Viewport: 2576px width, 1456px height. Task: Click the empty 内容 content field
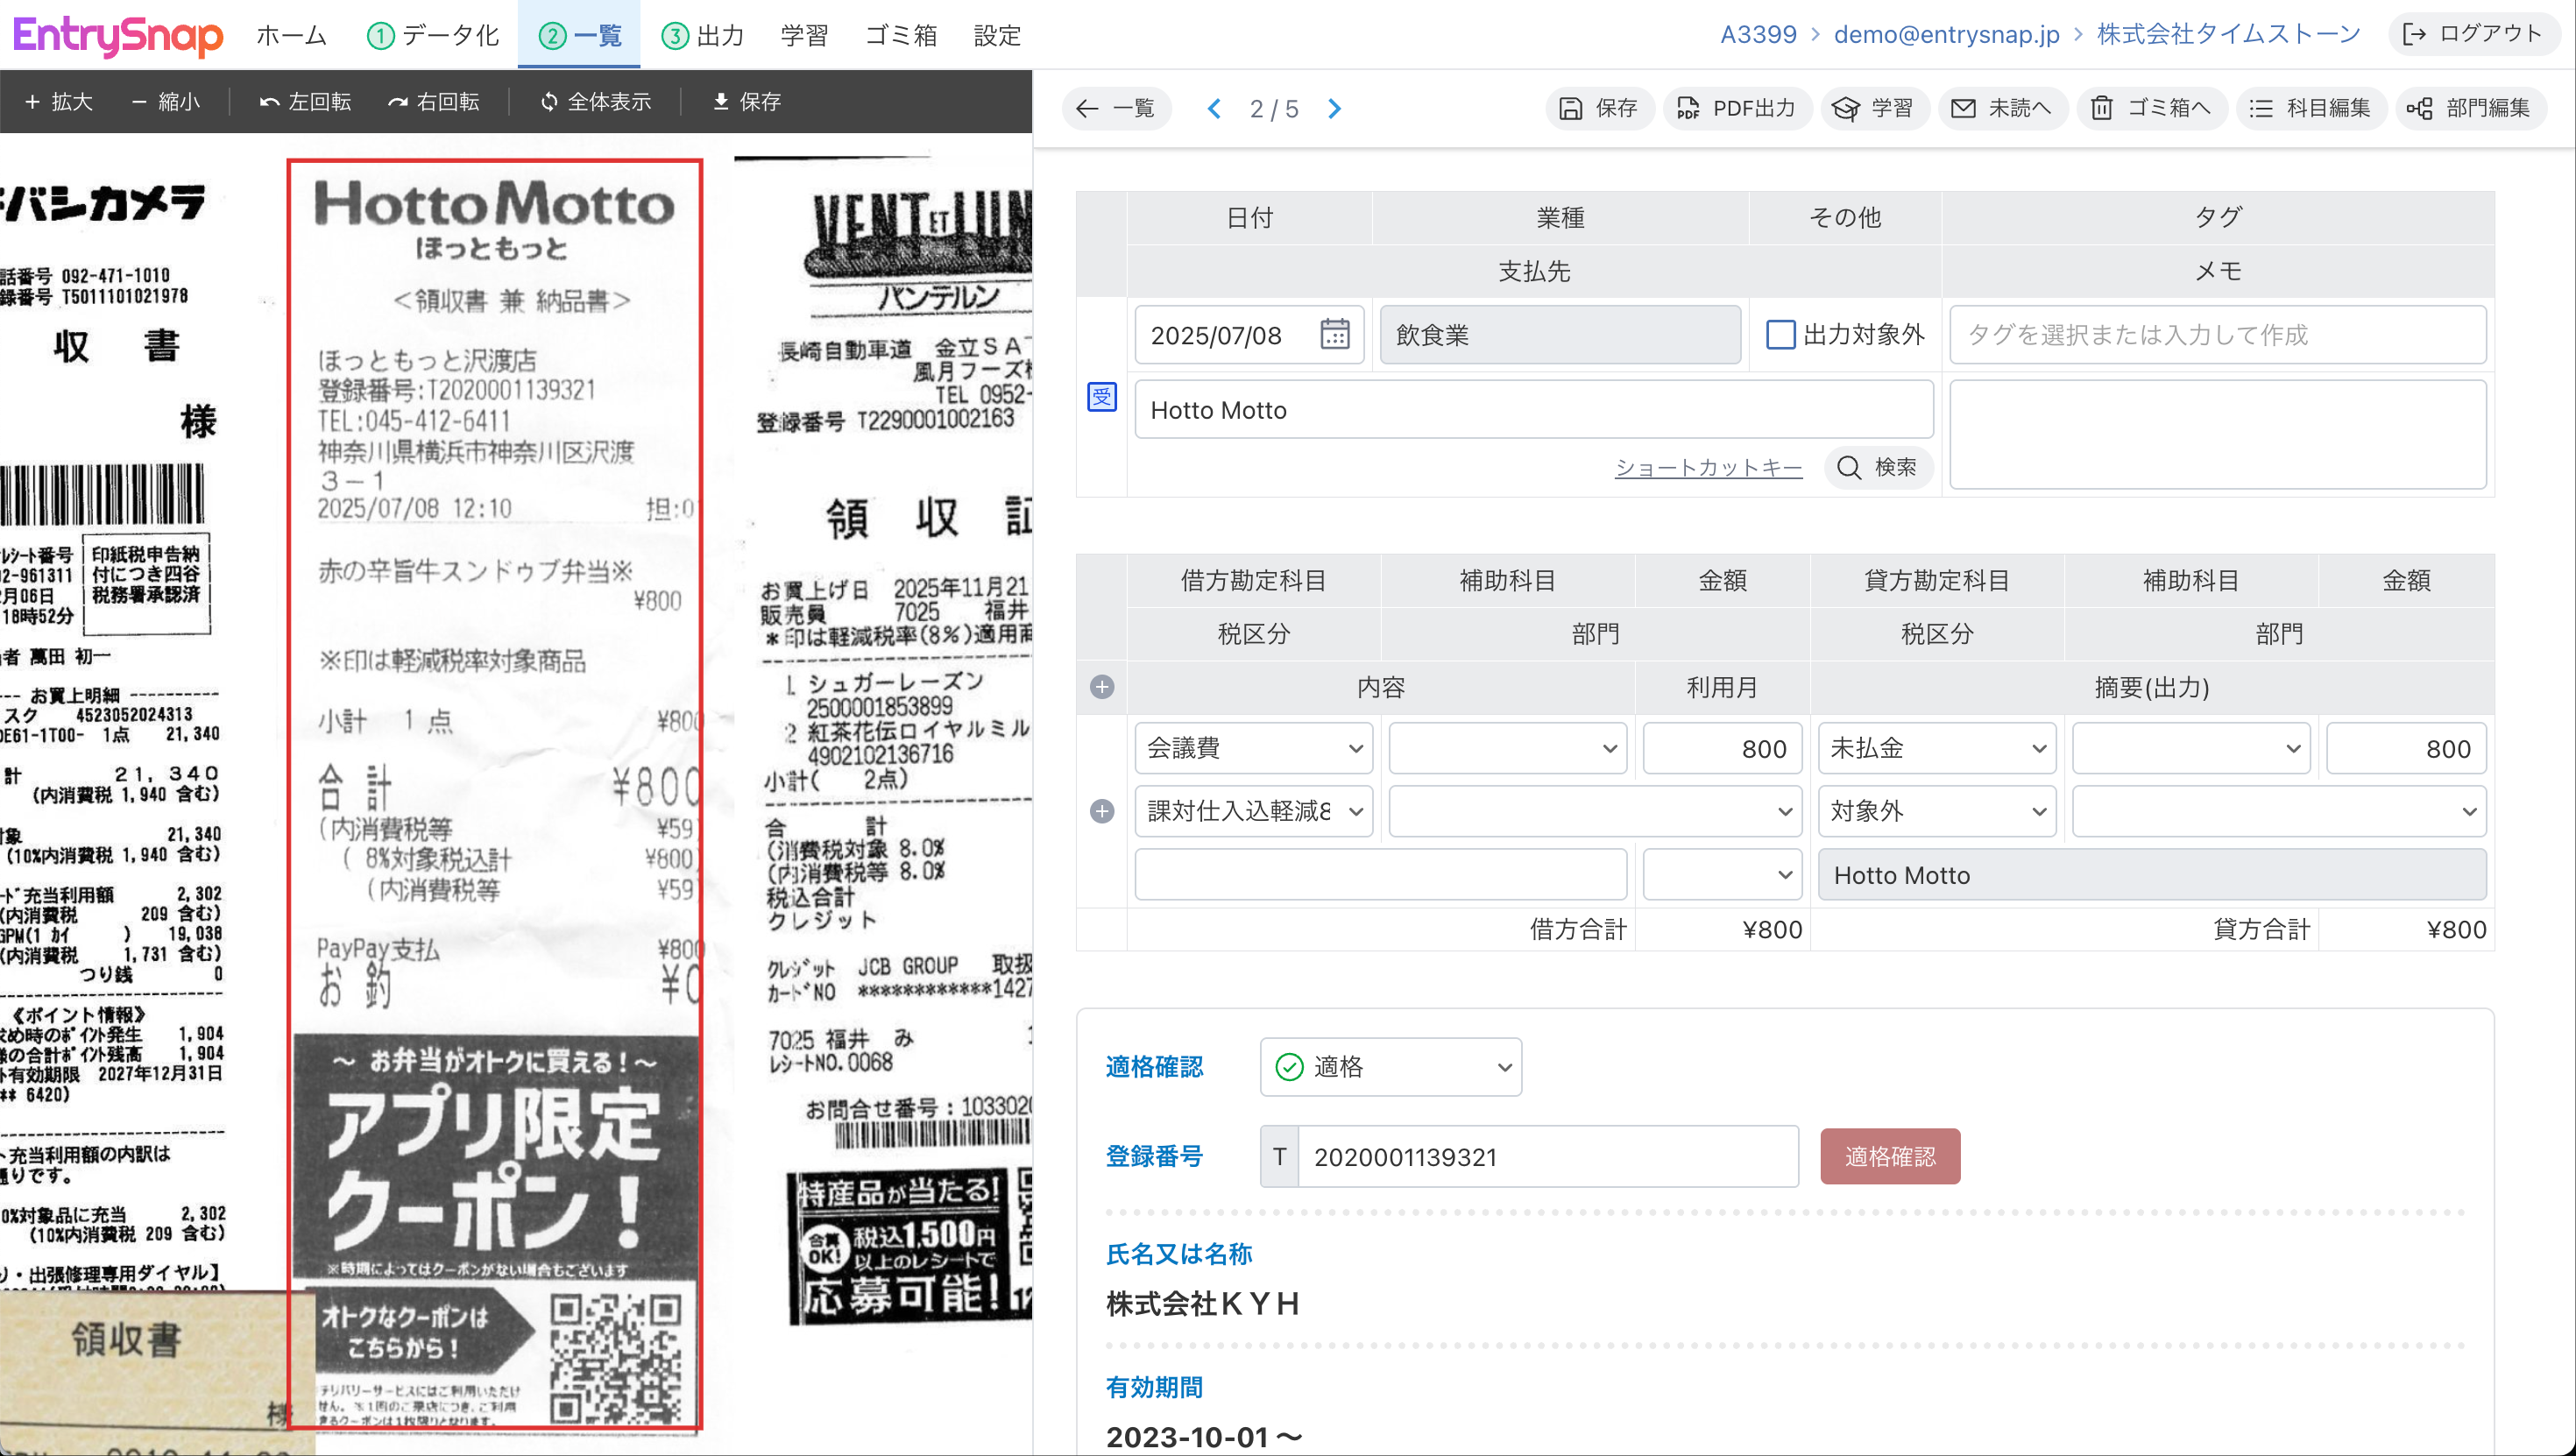tap(1380, 874)
